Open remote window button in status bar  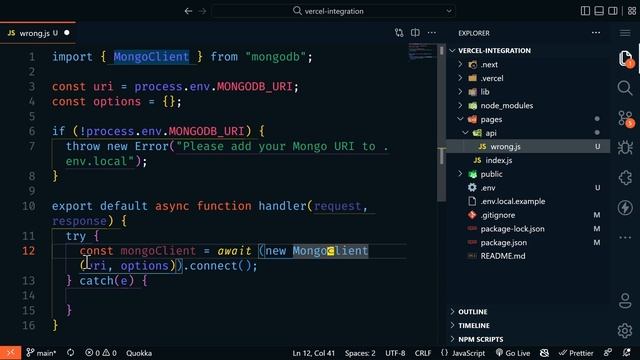pyautogui.click(x=10, y=353)
